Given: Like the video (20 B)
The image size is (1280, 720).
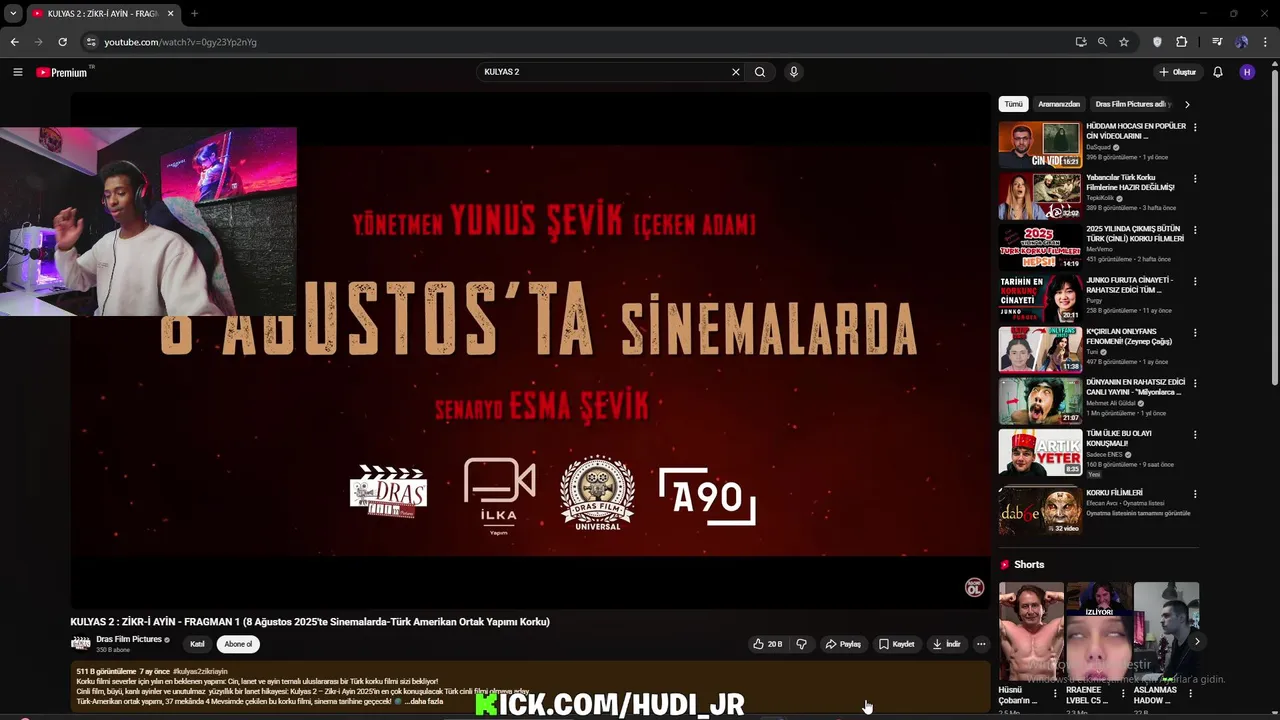Looking at the screenshot, I should tap(767, 644).
